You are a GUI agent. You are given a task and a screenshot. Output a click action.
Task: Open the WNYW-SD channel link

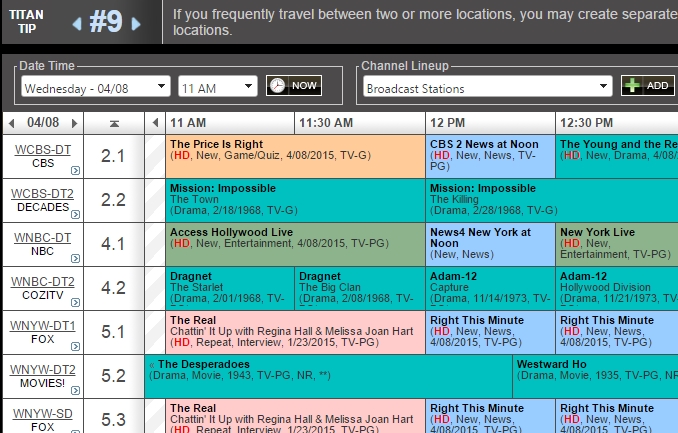pos(42,414)
